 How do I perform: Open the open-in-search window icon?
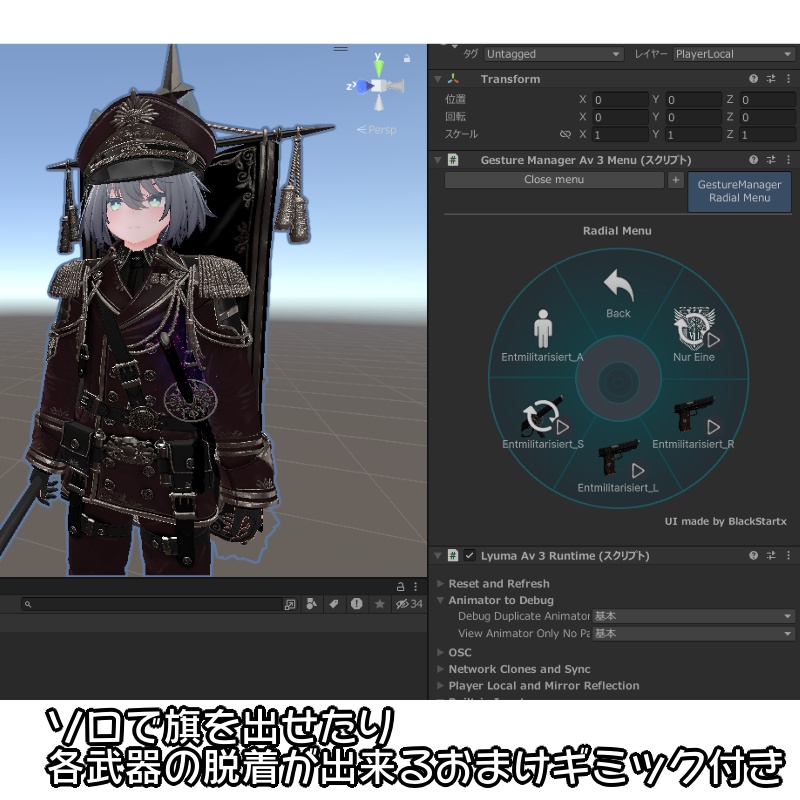coord(290,605)
